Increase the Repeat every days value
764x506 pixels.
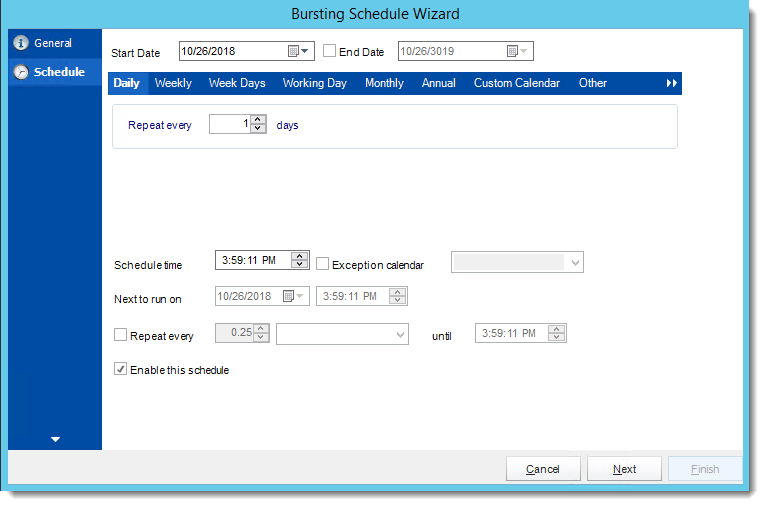click(x=258, y=119)
